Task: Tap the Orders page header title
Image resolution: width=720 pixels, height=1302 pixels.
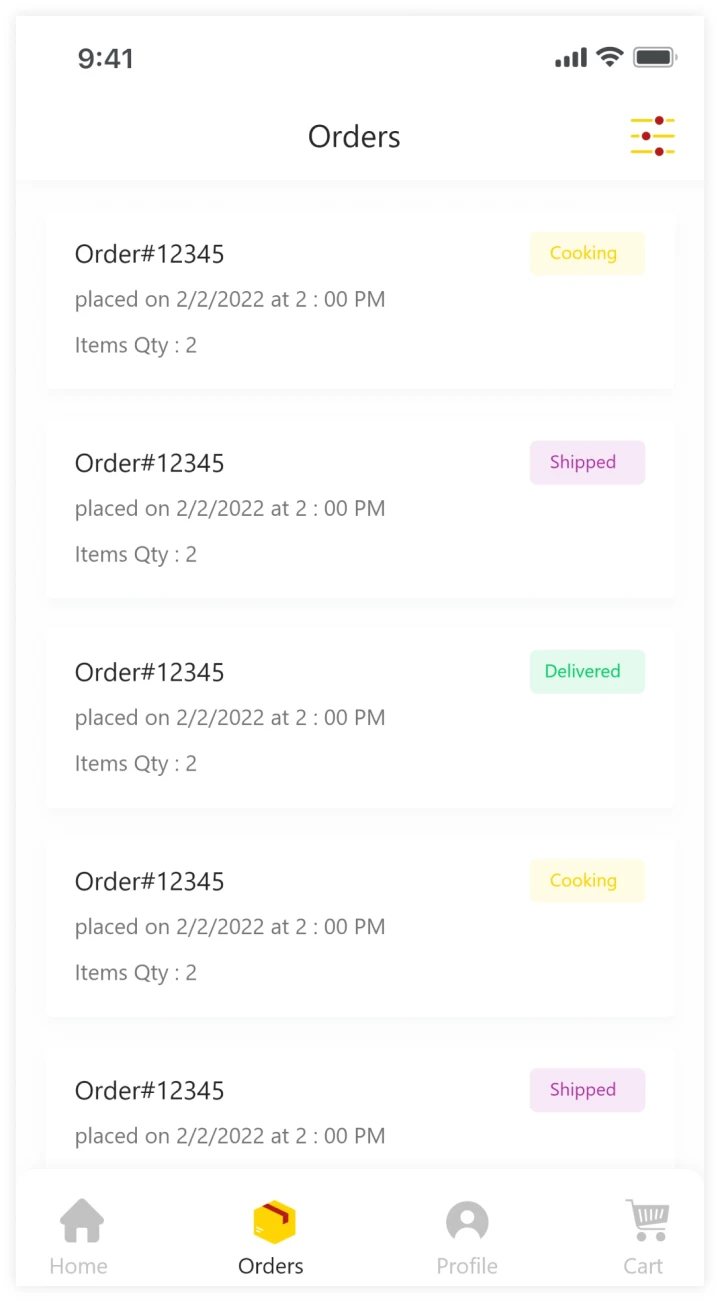Action: [354, 137]
